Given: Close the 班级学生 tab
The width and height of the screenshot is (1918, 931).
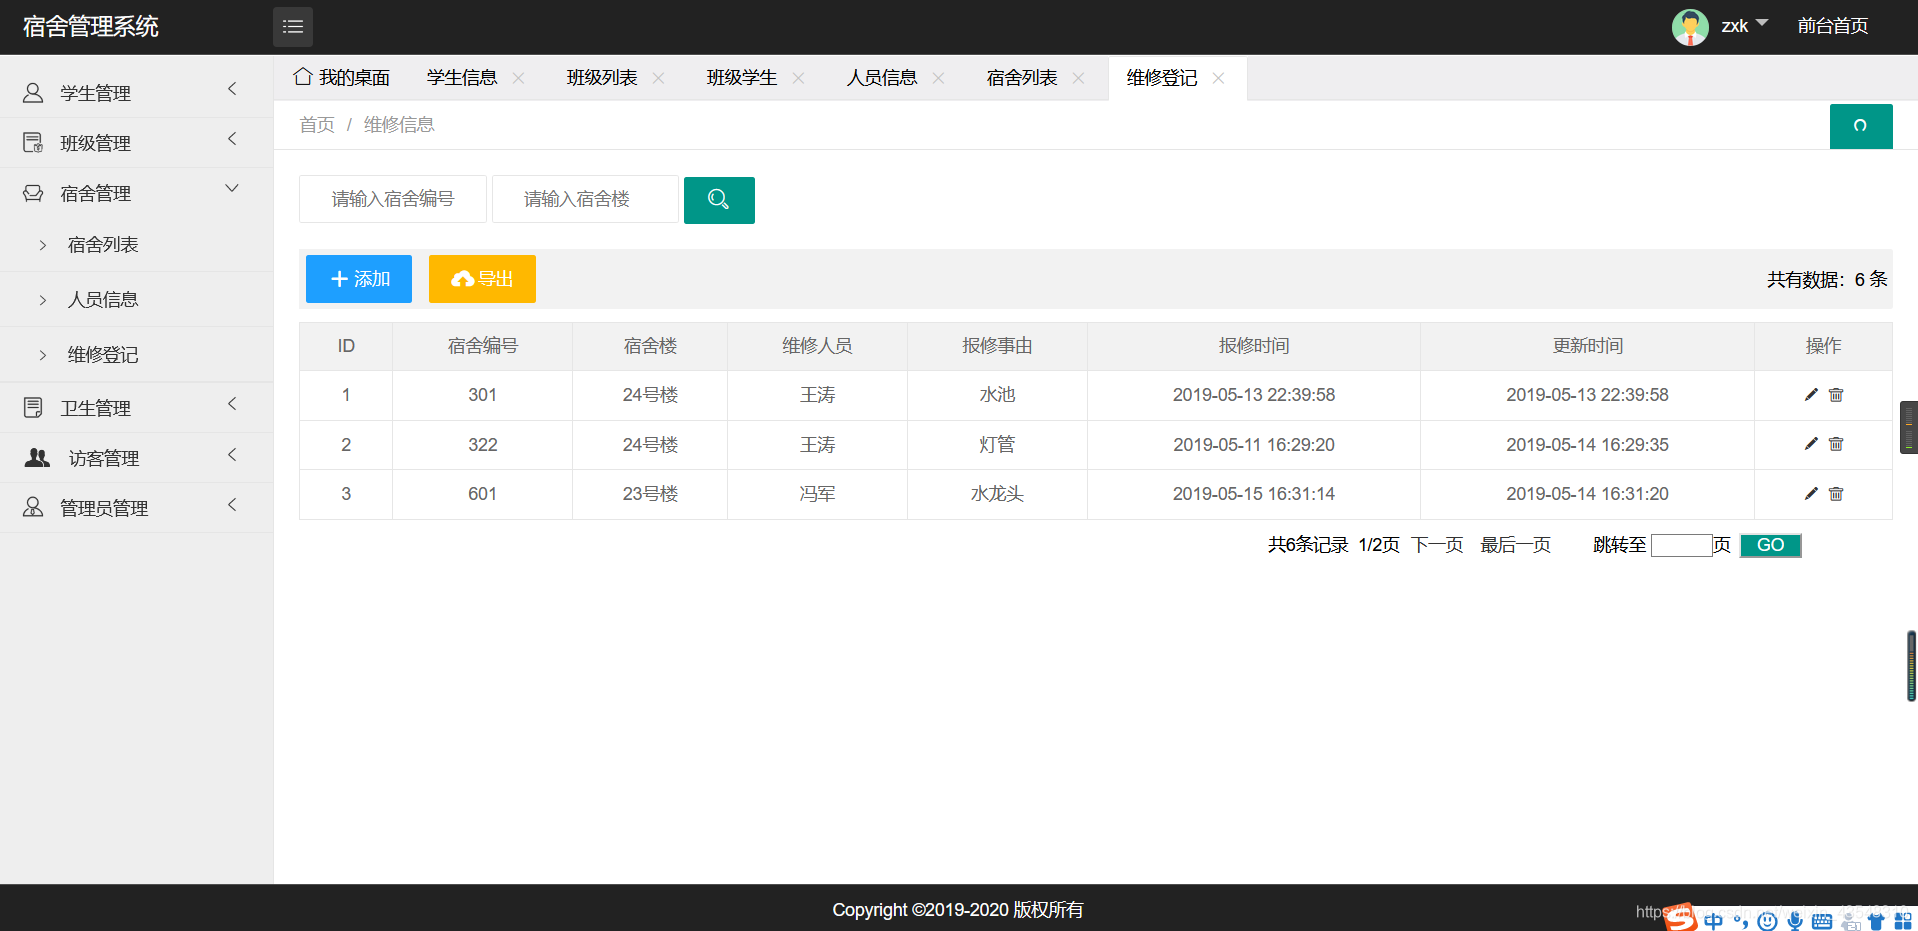Looking at the screenshot, I should tap(799, 78).
